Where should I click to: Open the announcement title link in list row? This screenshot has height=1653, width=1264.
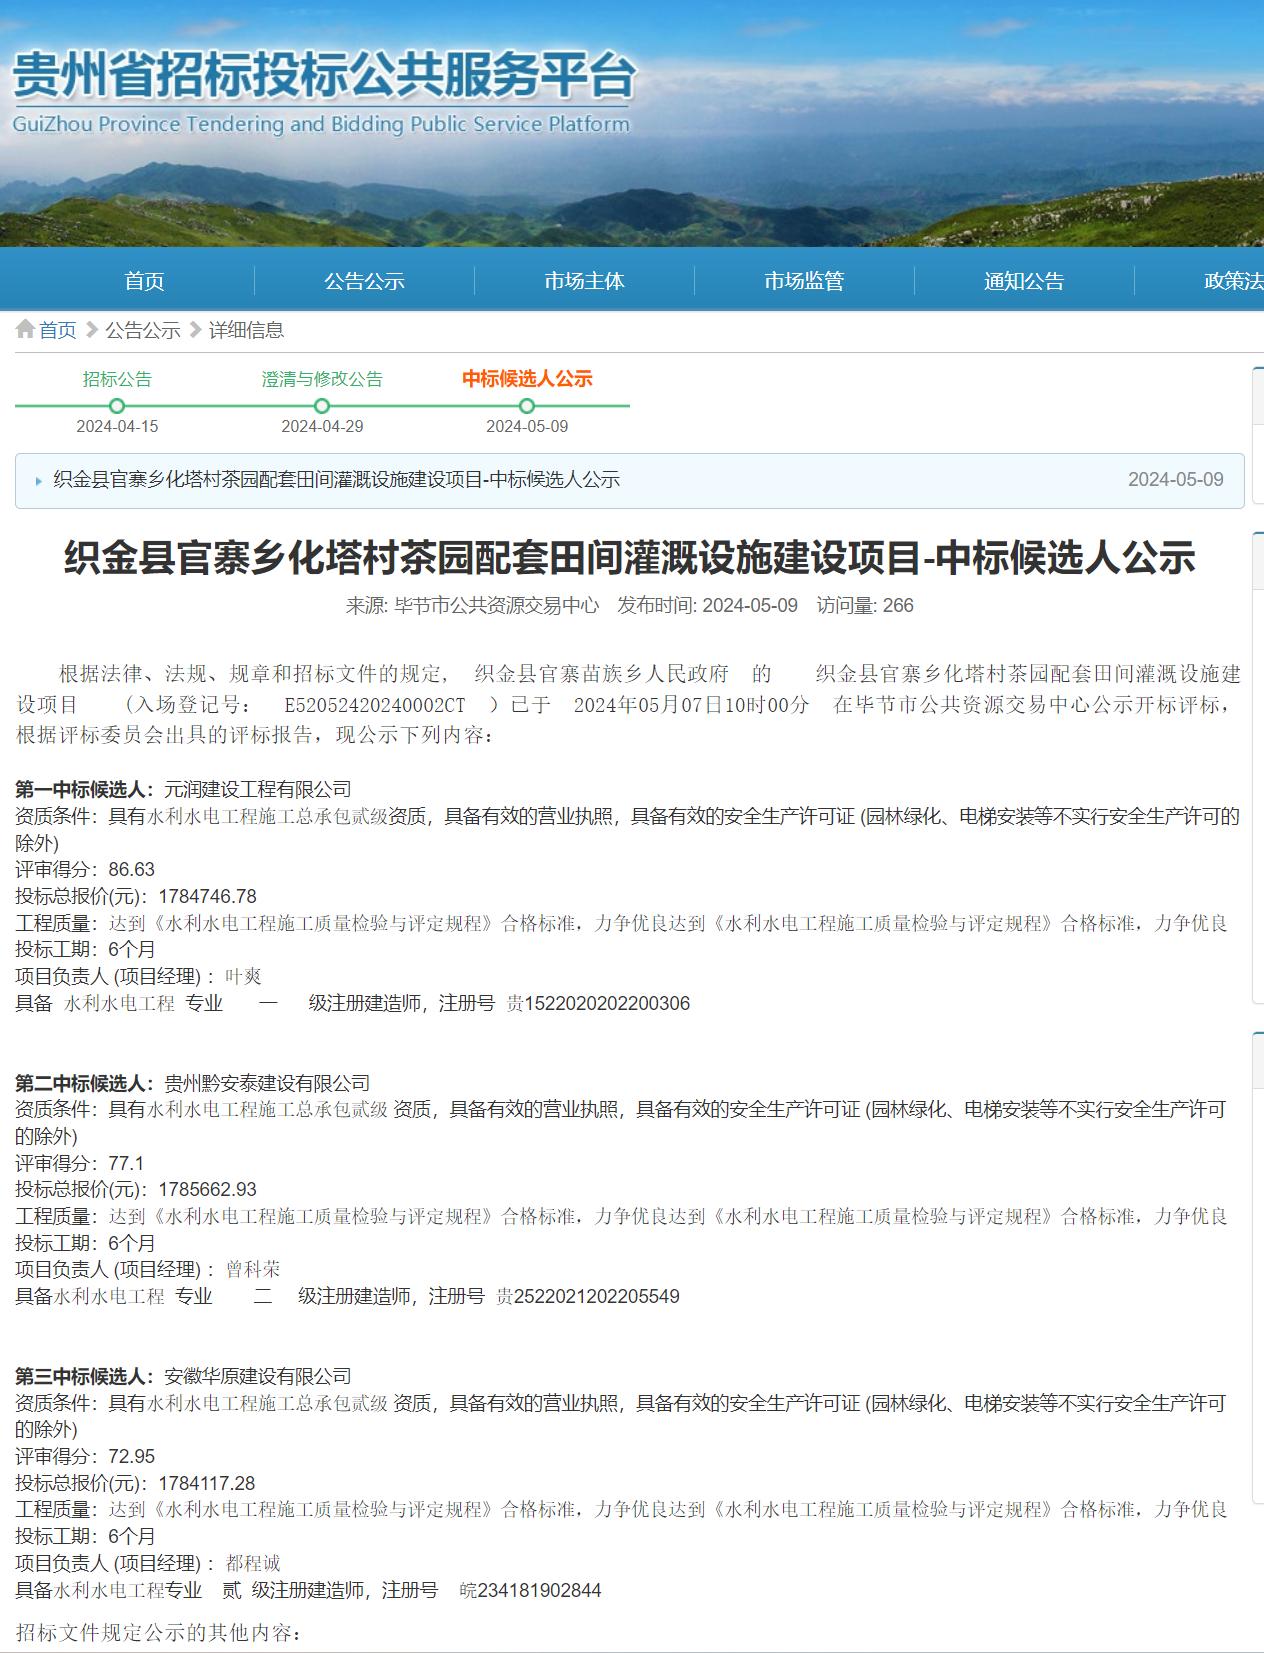point(336,480)
